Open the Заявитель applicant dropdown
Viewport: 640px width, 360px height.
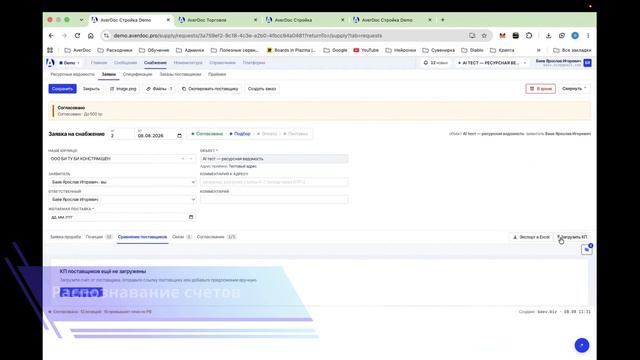tap(122, 182)
